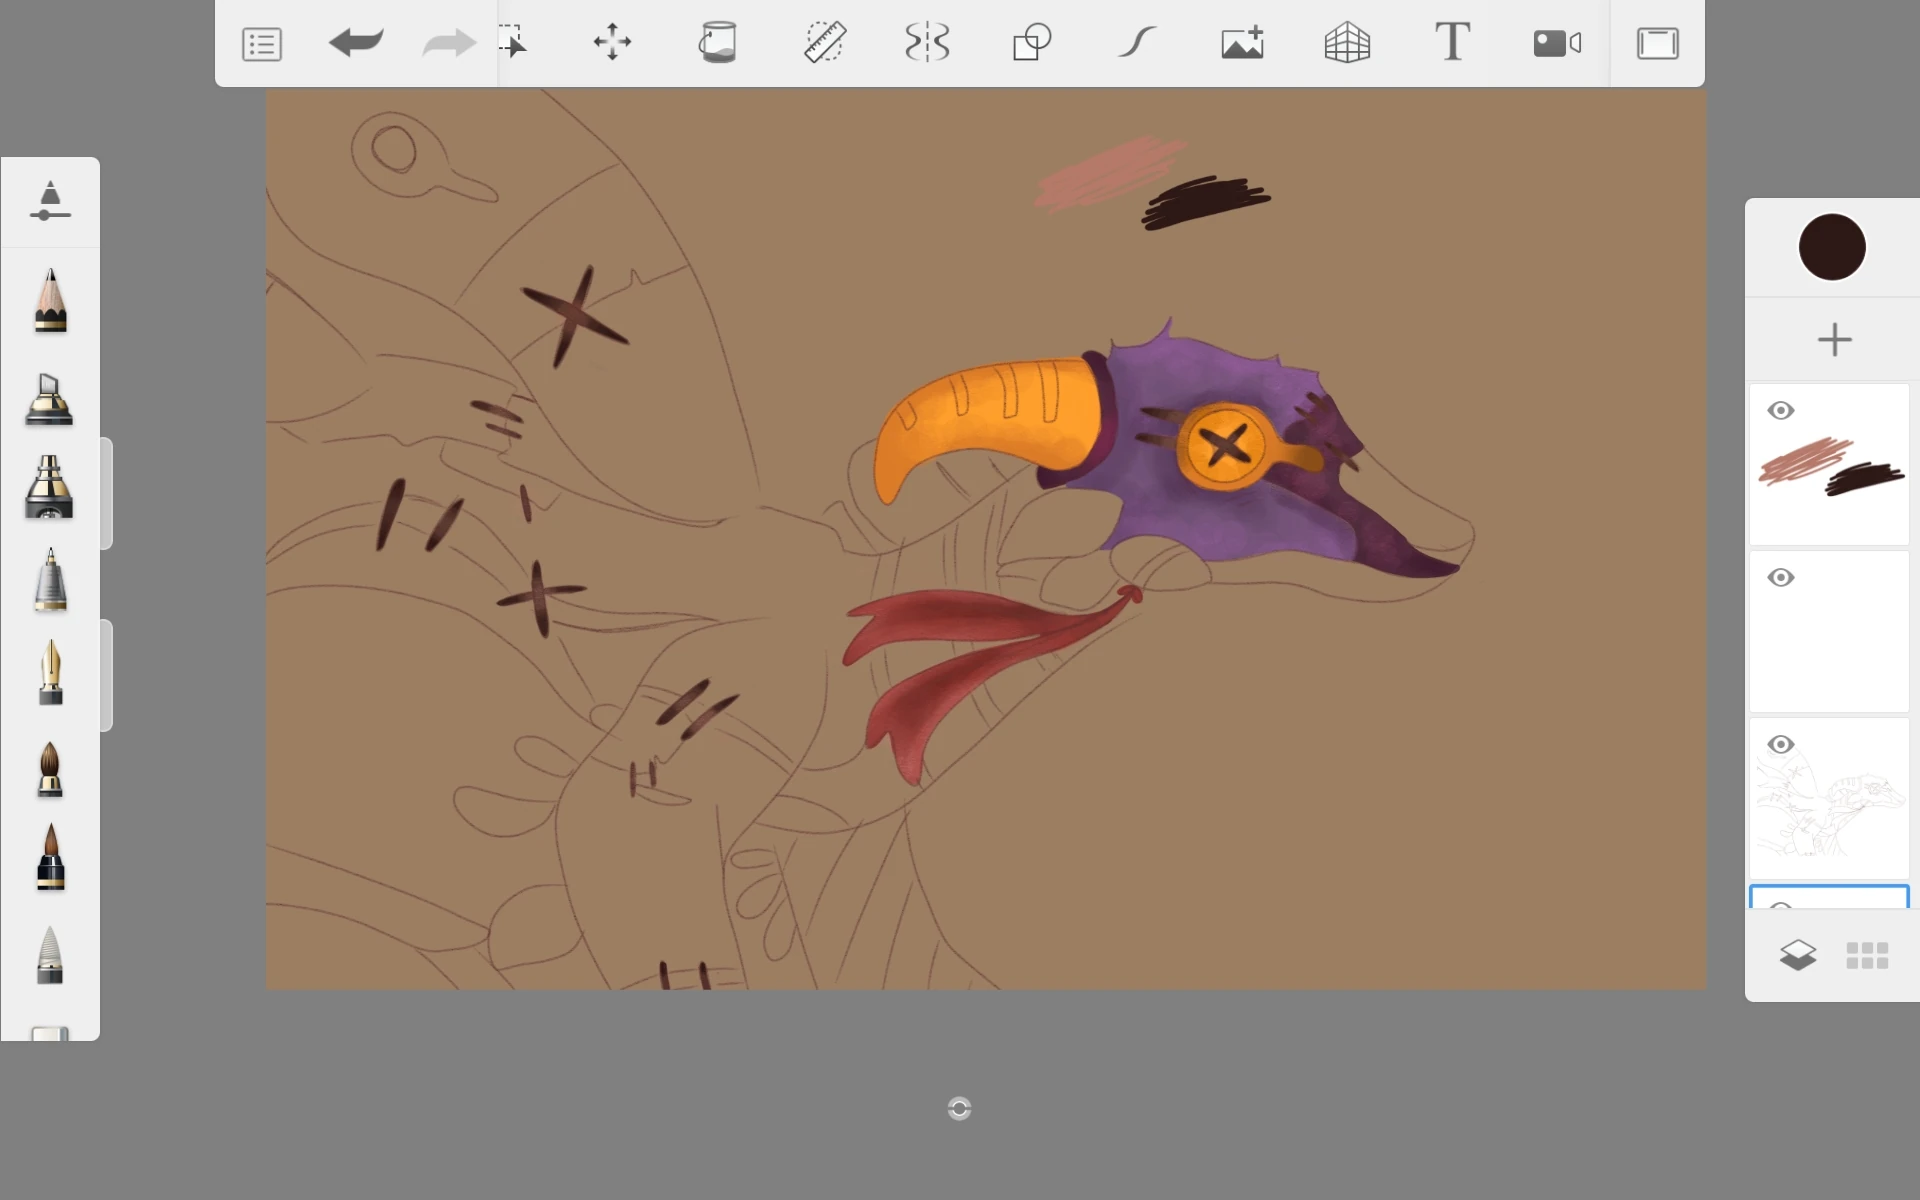Toggle visibility of the empty middle layer
Viewport: 1920px width, 1200px height.
[1781, 577]
